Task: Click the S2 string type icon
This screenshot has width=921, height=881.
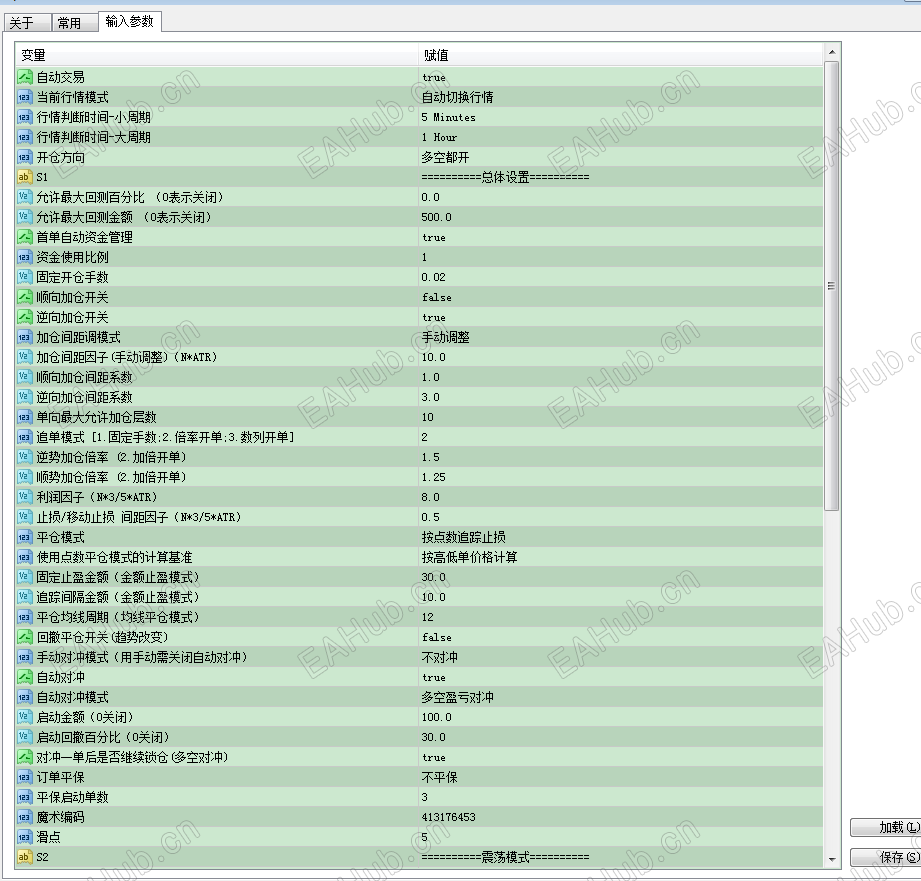Action: (x=24, y=857)
